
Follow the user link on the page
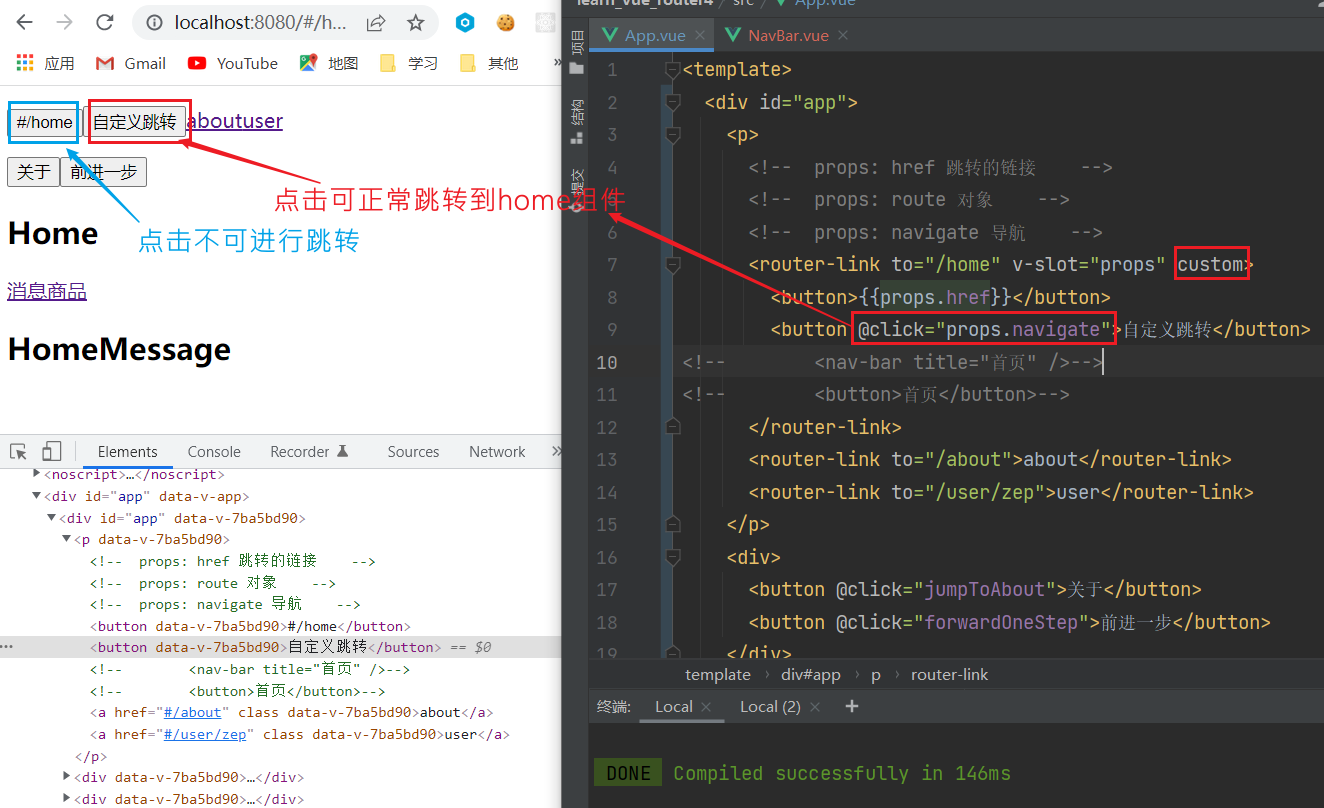click(x=264, y=121)
